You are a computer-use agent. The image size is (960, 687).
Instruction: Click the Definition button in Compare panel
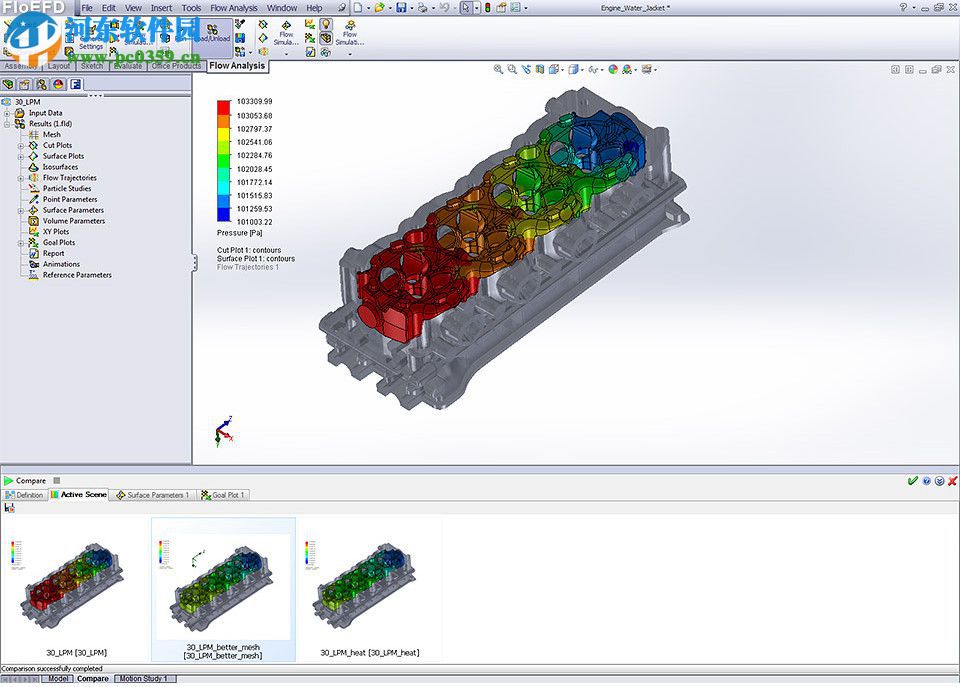pyautogui.click(x=24, y=494)
